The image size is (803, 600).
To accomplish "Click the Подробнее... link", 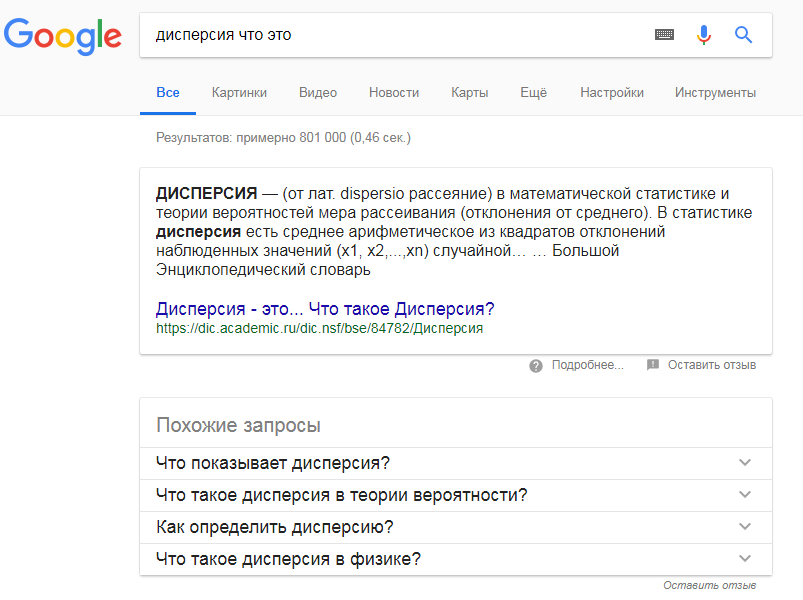I will pyautogui.click(x=588, y=365).
